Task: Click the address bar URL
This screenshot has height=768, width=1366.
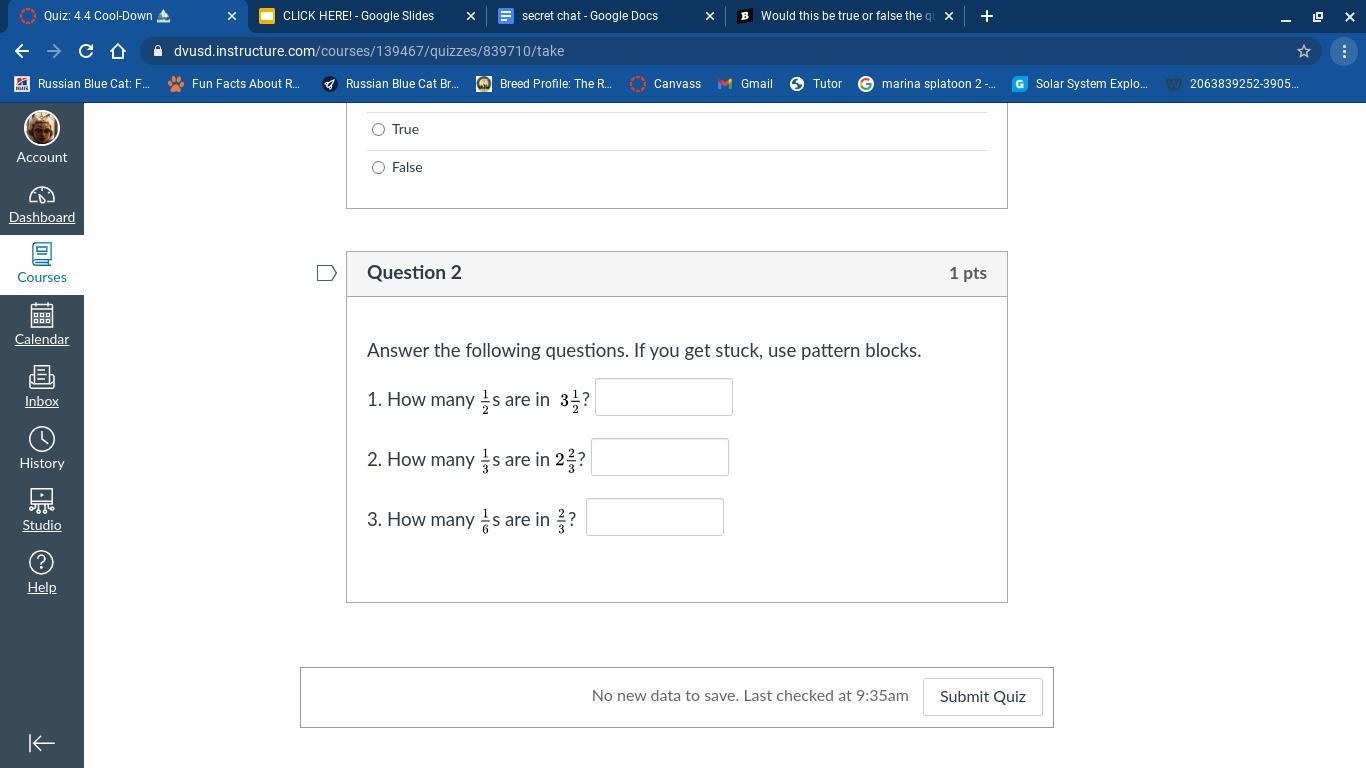Action: point(369,51)
